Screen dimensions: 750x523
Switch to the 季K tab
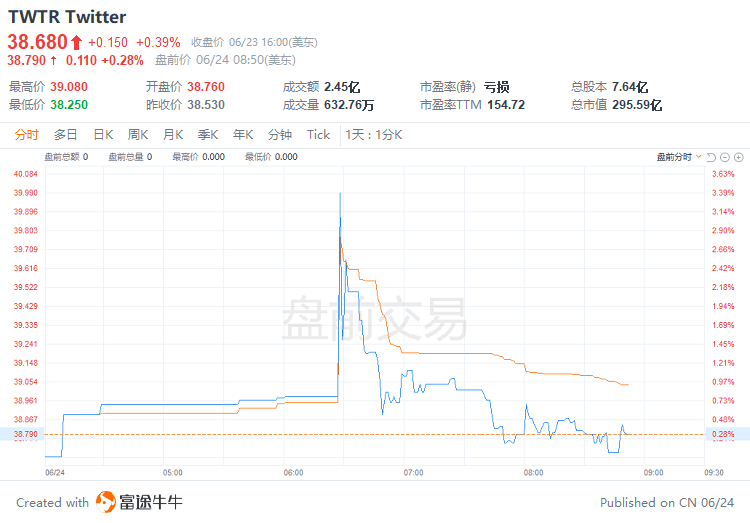click(208, 135)
